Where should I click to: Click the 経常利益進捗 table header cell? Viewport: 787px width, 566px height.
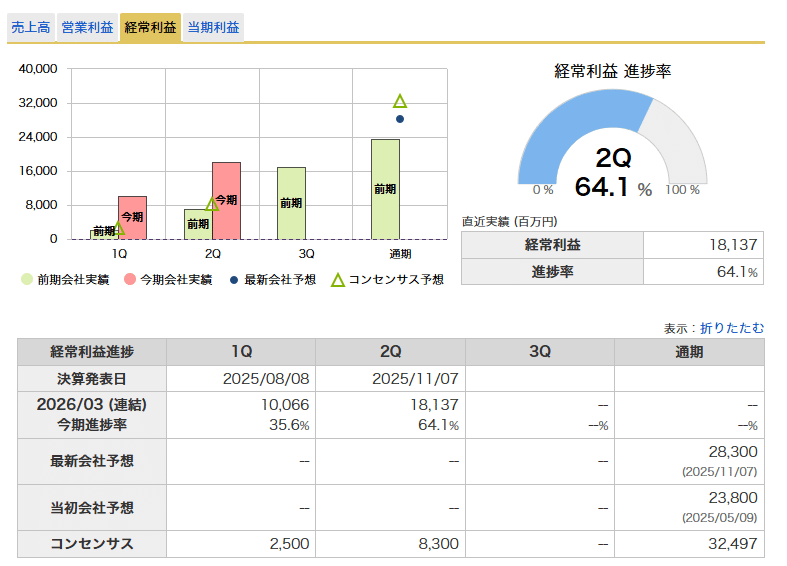[x=92, y=352]
